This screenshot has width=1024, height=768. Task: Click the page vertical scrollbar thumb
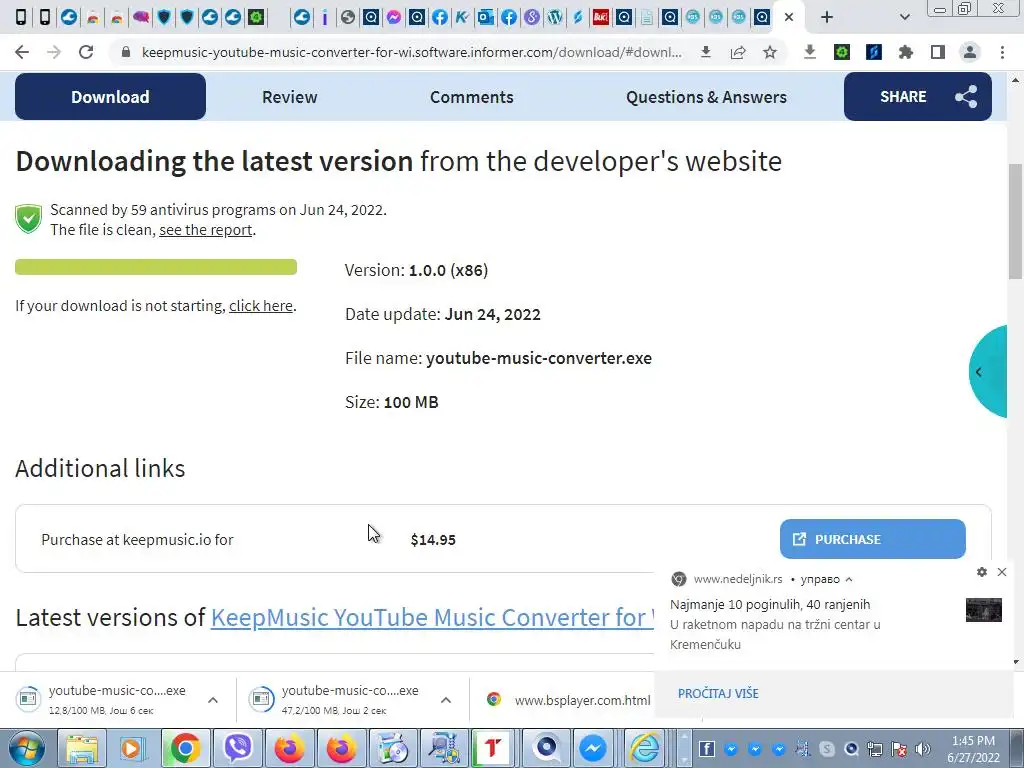(1016, 222)
